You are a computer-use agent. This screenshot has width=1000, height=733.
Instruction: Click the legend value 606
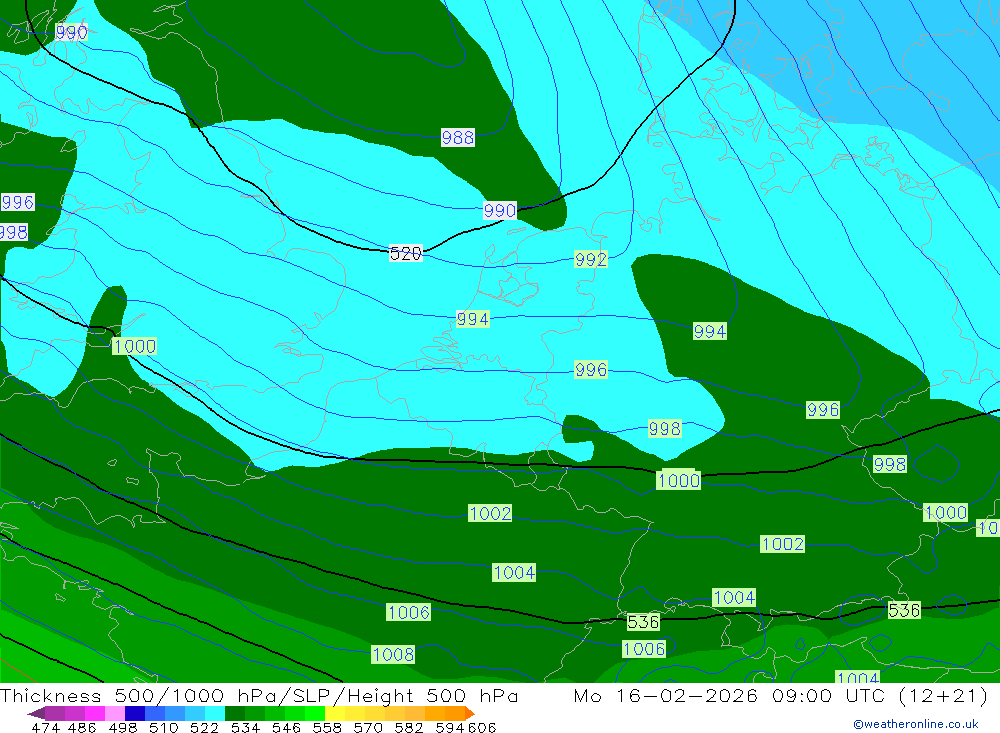point(482,728)
